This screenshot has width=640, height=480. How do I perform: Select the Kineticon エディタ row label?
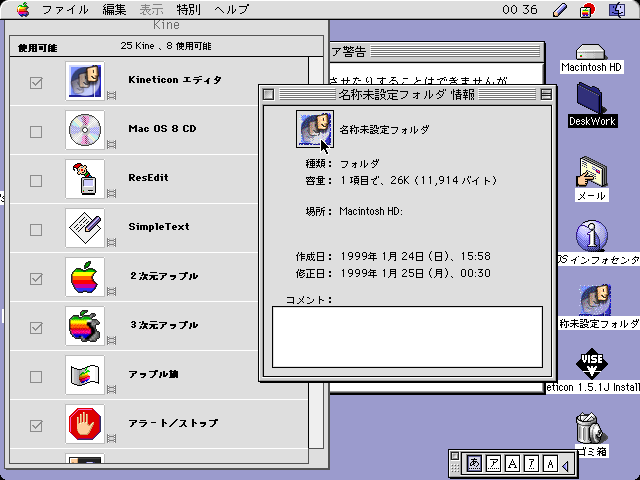pyautogui.click(x=175, y=80)
